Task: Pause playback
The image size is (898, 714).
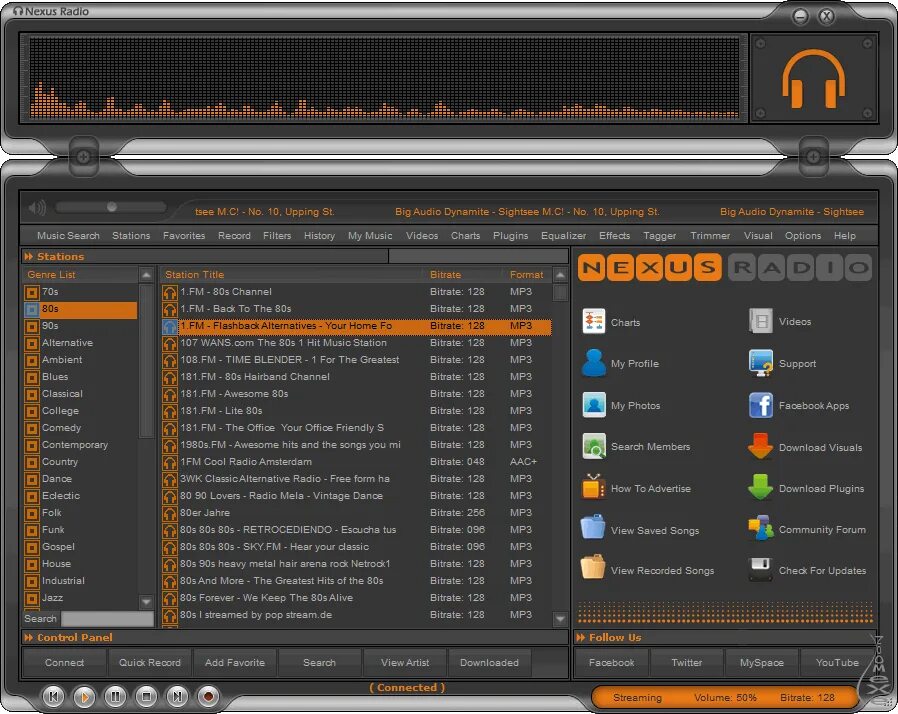Action: pos(116,696)
